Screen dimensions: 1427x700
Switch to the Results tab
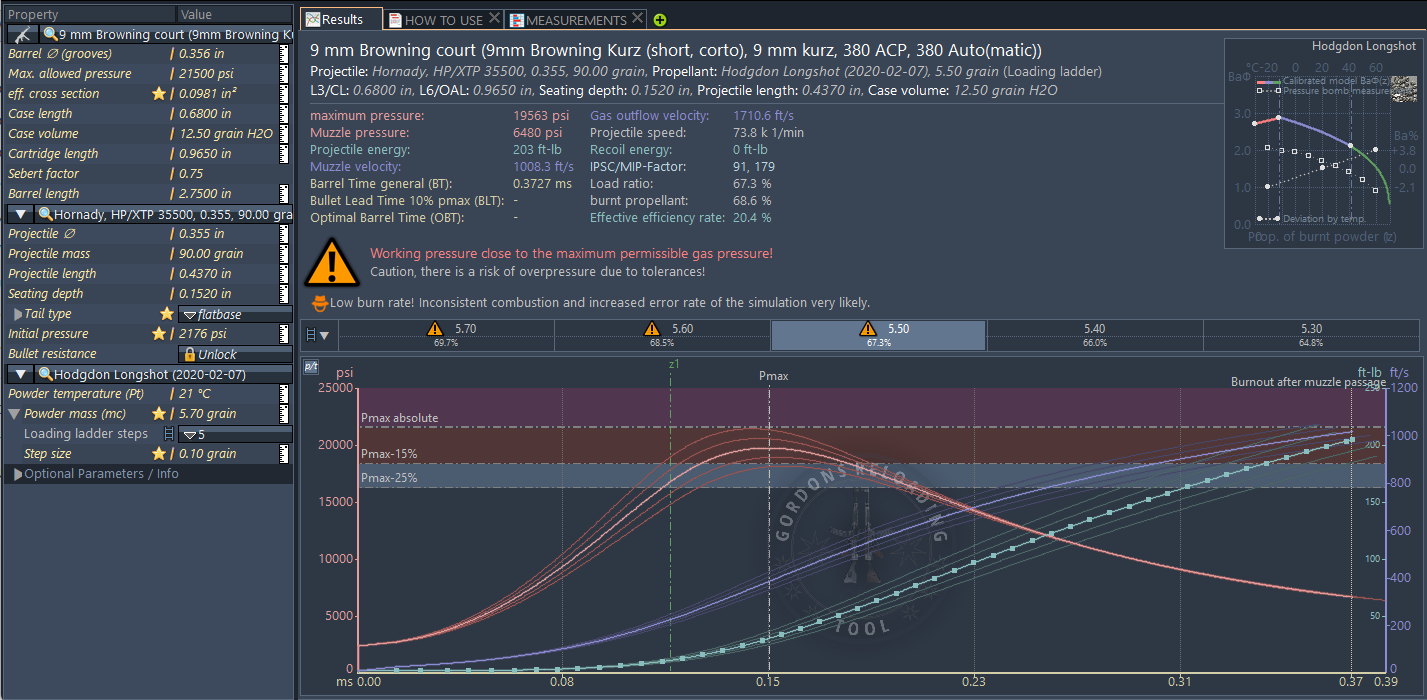pyautogui.click(x=342, y=20)
